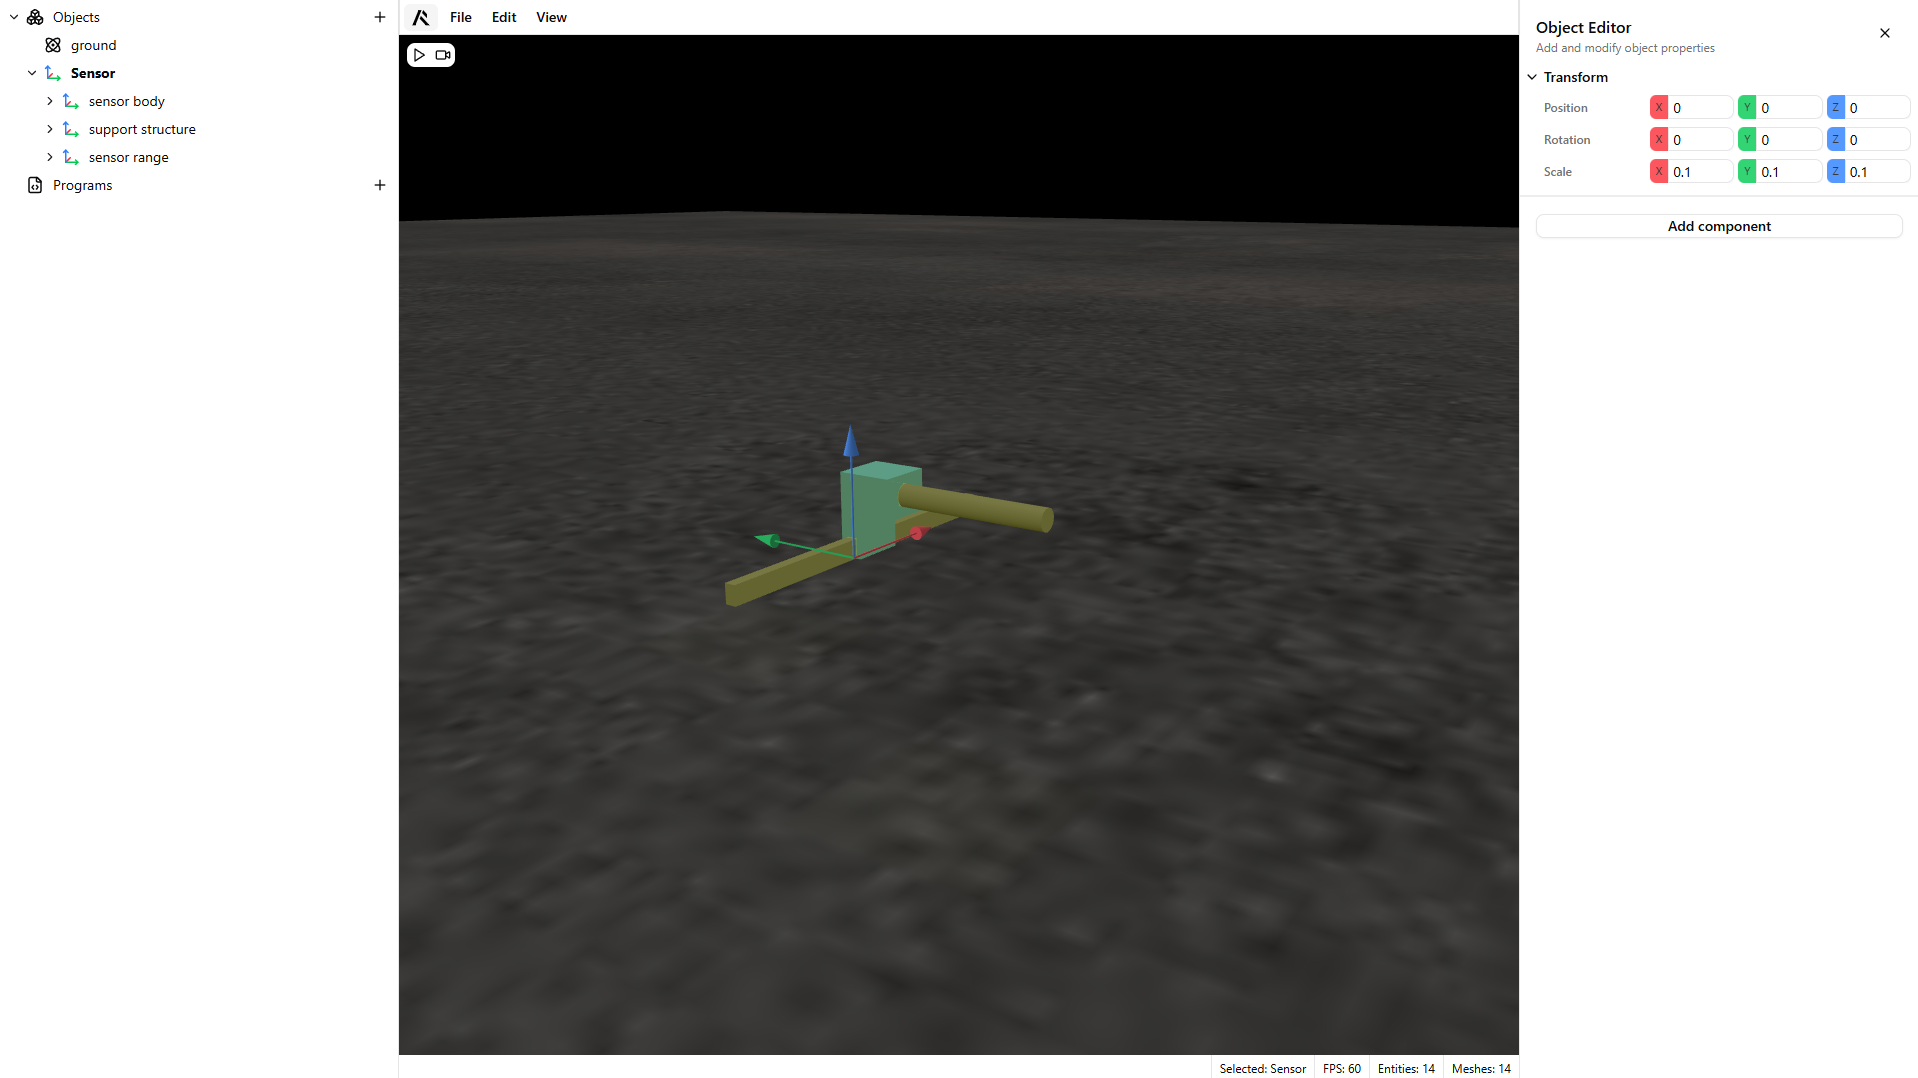Expand the support structure node

pyautogui.click(x=50, y=129)
